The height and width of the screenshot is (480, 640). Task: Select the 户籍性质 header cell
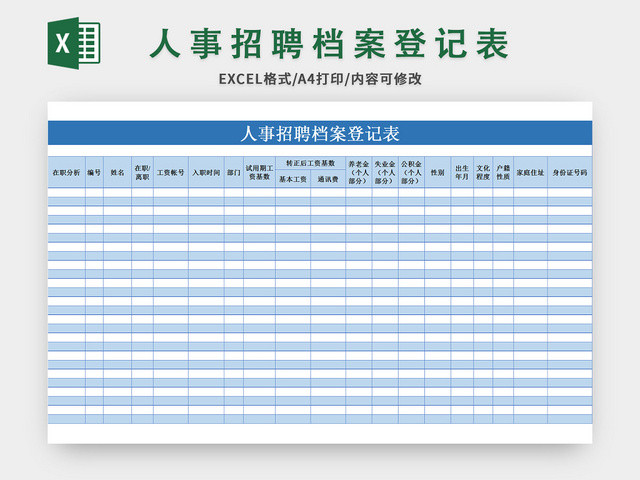(x=503, y=172)
